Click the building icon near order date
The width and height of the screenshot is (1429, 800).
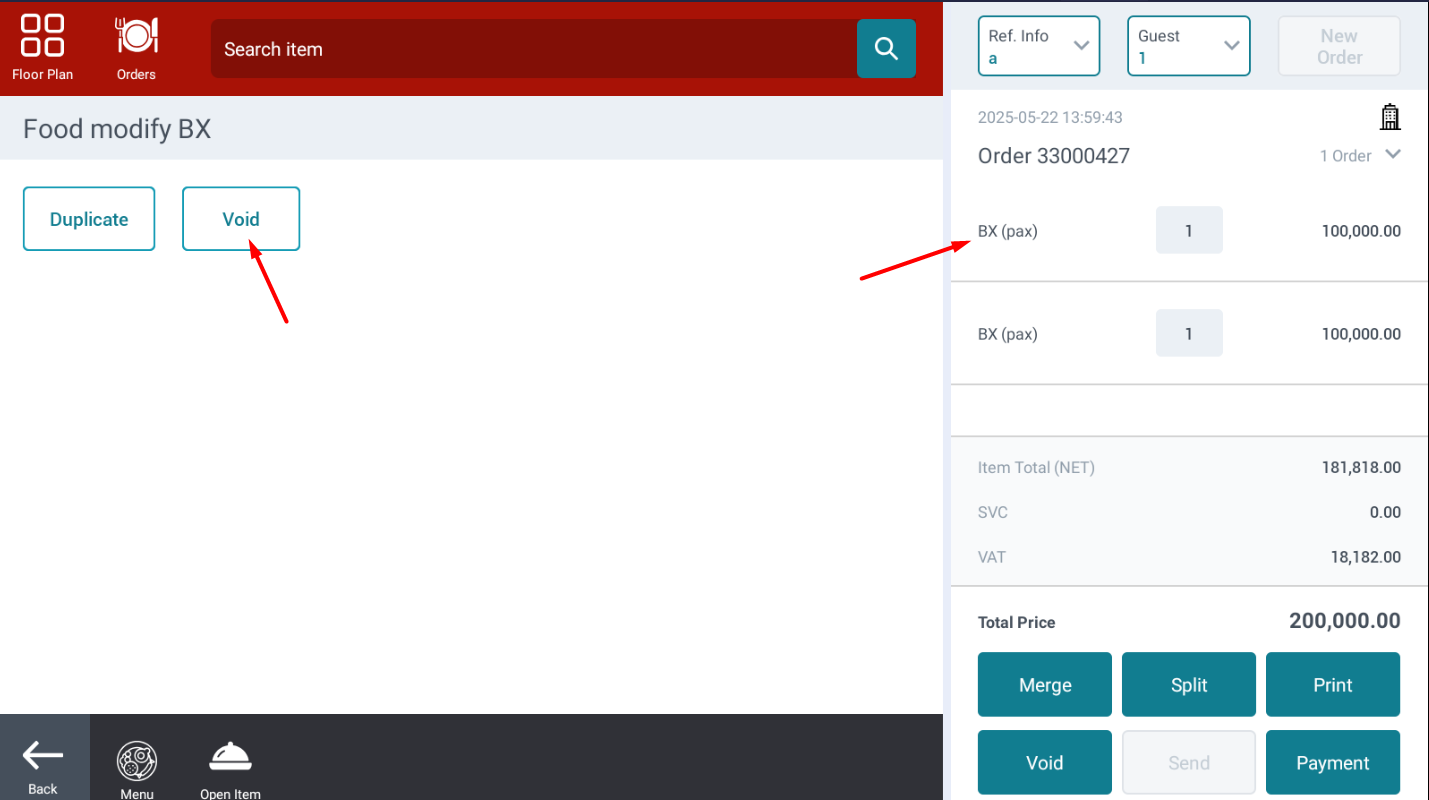1390,117
